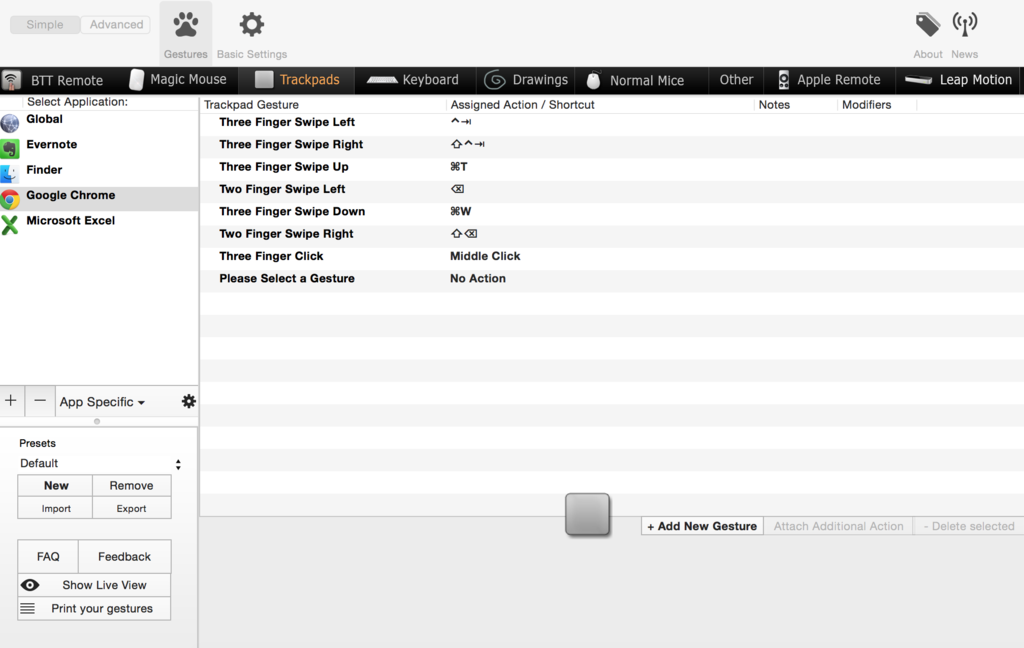Image resolution: width=1024 pixels, height=648 pixels.
Task: Open the FAQ
Action: 48,557
